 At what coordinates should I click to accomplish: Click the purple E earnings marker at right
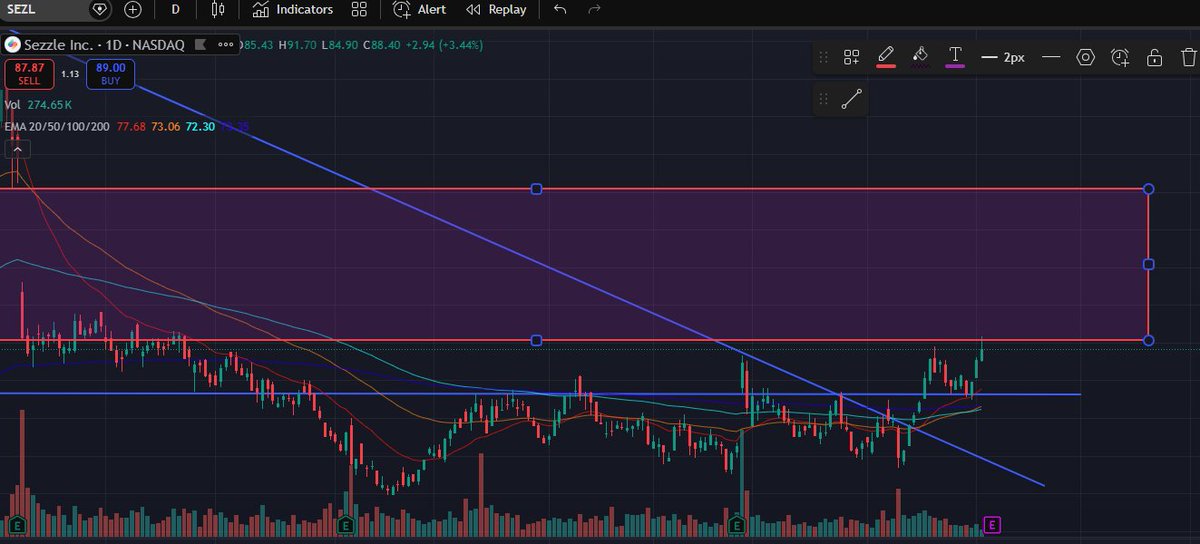tap(993, 524)
